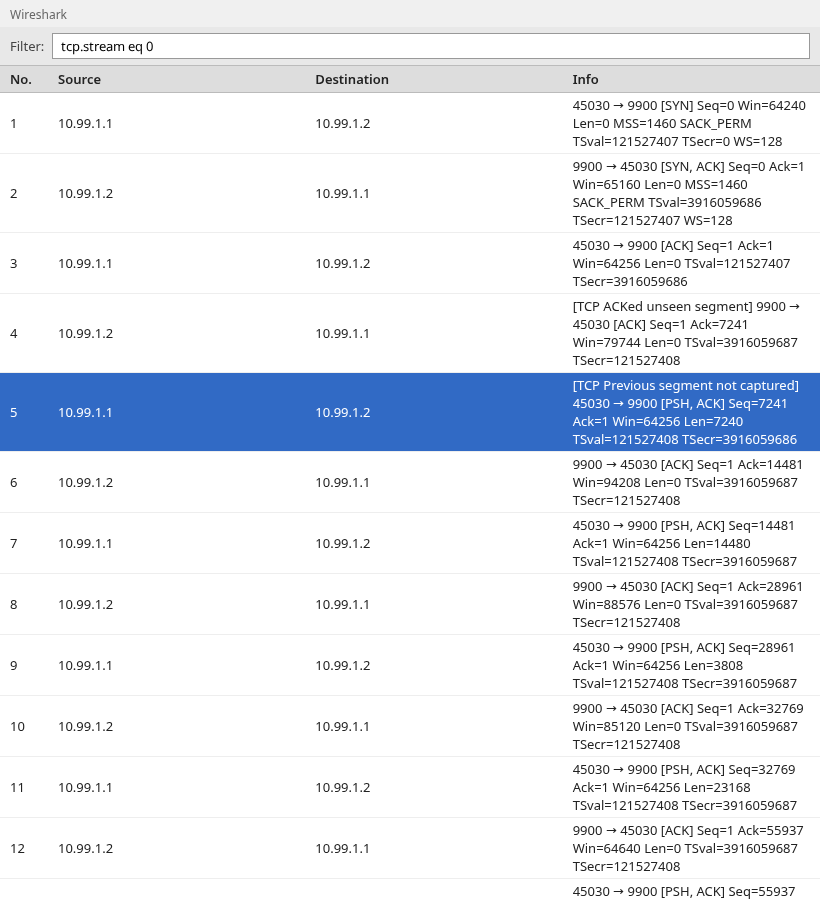The width and height of the screenshot is (820, 900).
Task: Click packet number 10
Action: pyautogui.click(x=17, y=726)
